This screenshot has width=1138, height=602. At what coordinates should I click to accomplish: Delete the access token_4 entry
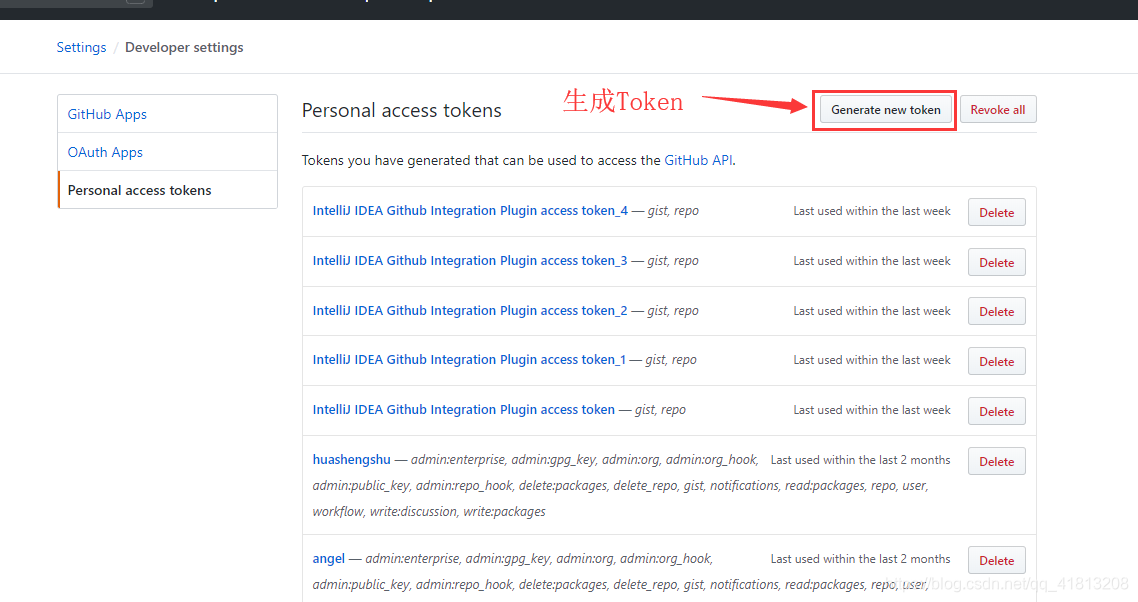coord(996,212)
